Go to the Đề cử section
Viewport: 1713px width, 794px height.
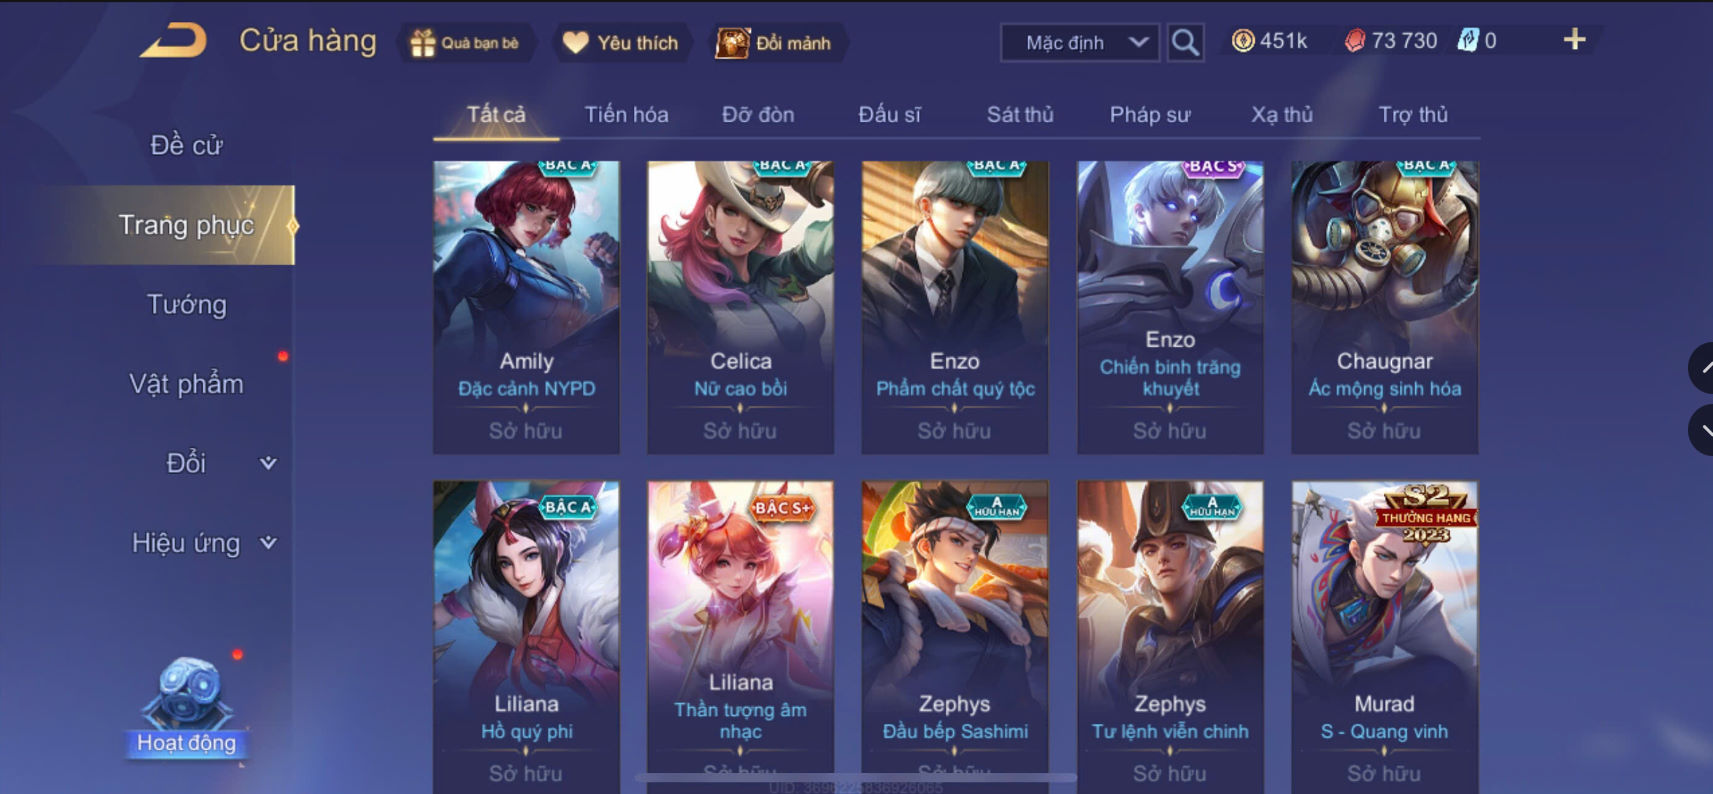(187, 145)
